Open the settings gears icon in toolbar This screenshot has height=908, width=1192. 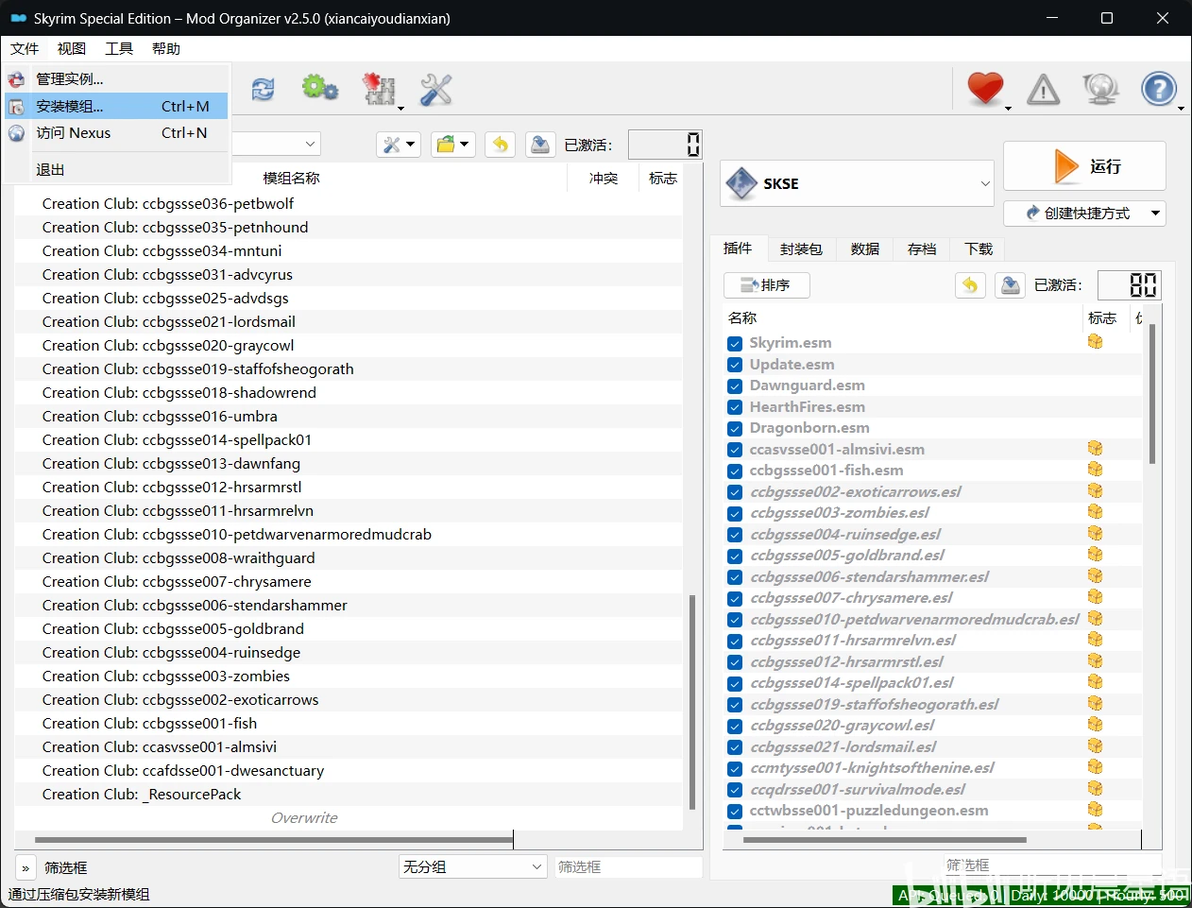click(x=319, y=88)
